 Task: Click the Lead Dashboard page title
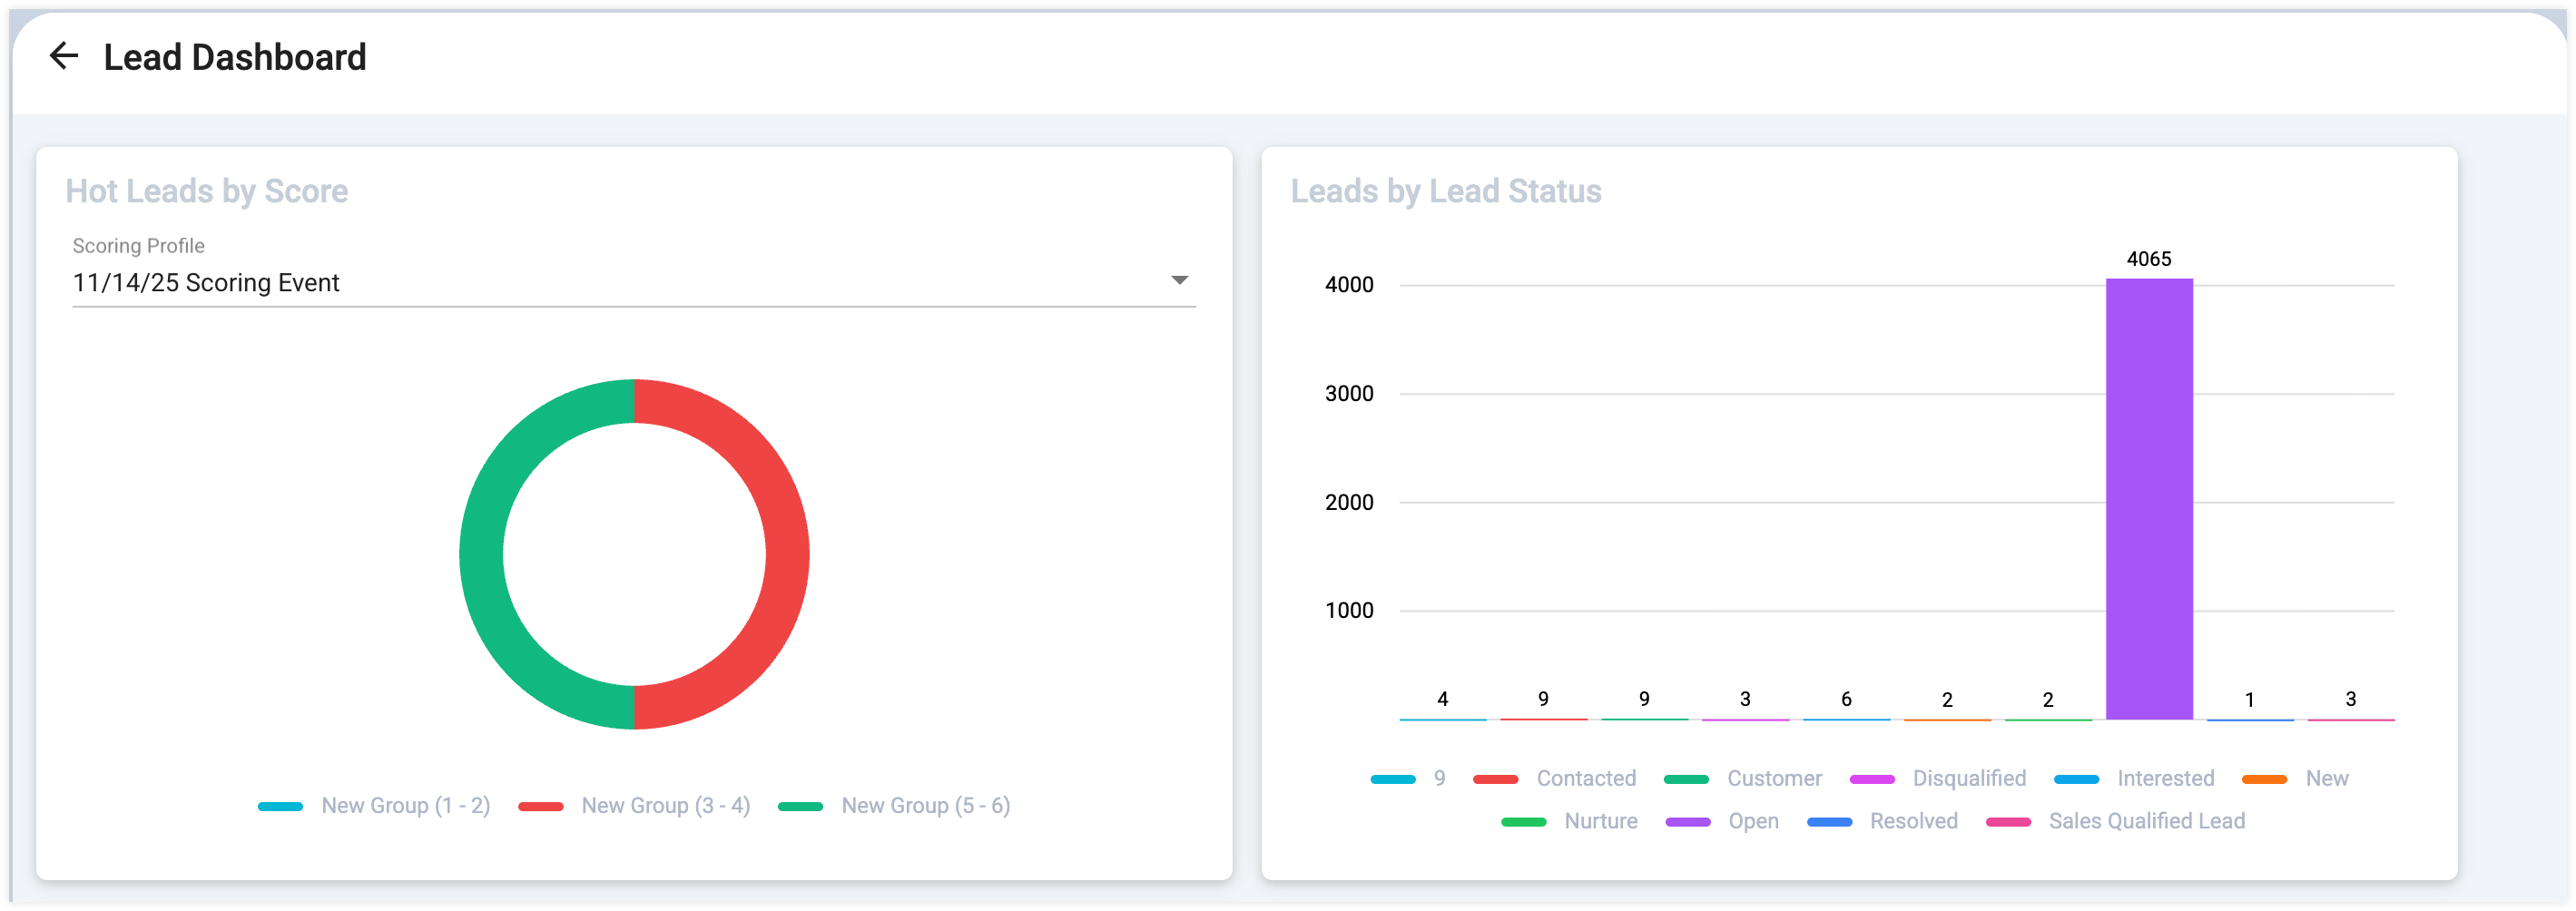[x=235, y=57]
